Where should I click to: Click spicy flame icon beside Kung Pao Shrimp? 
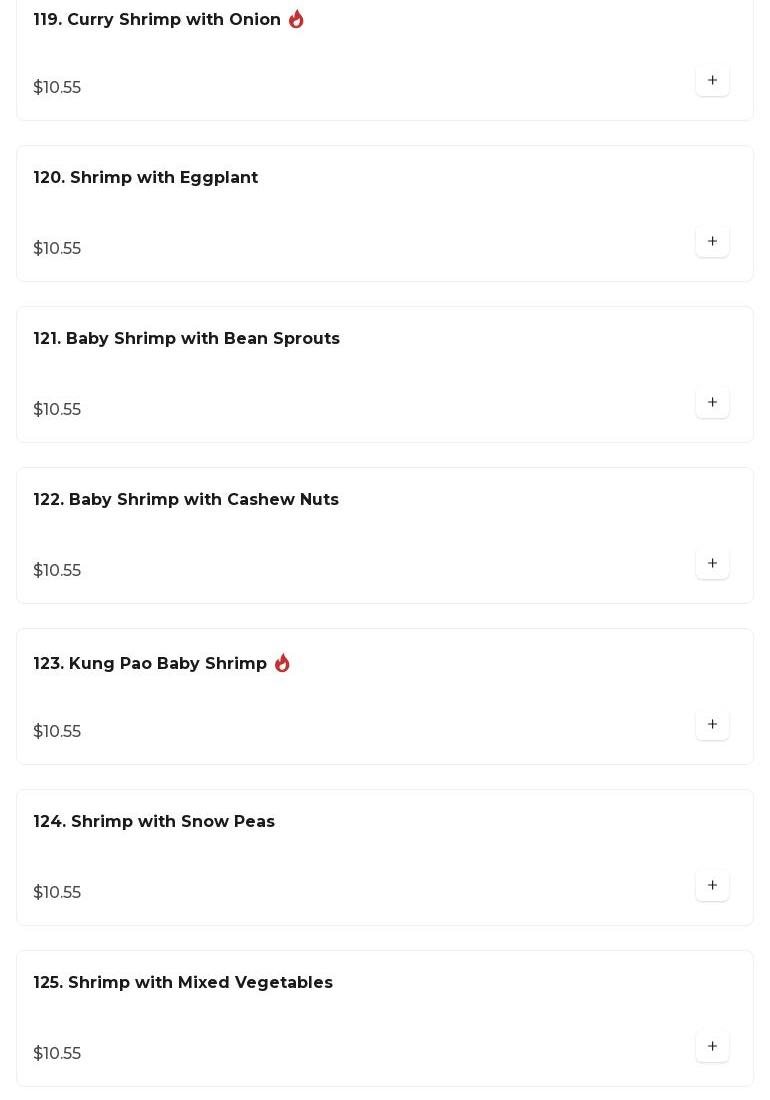[282, 663]
